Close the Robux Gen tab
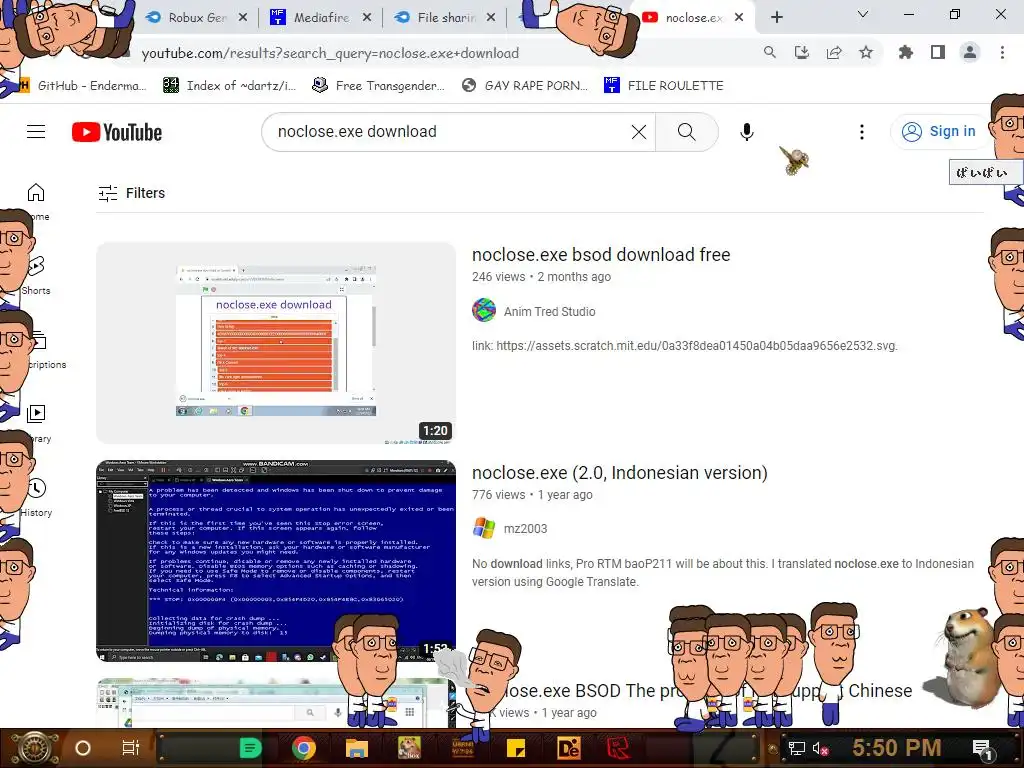The height and width of the screenshot is (768, 1024). [242, 18]
